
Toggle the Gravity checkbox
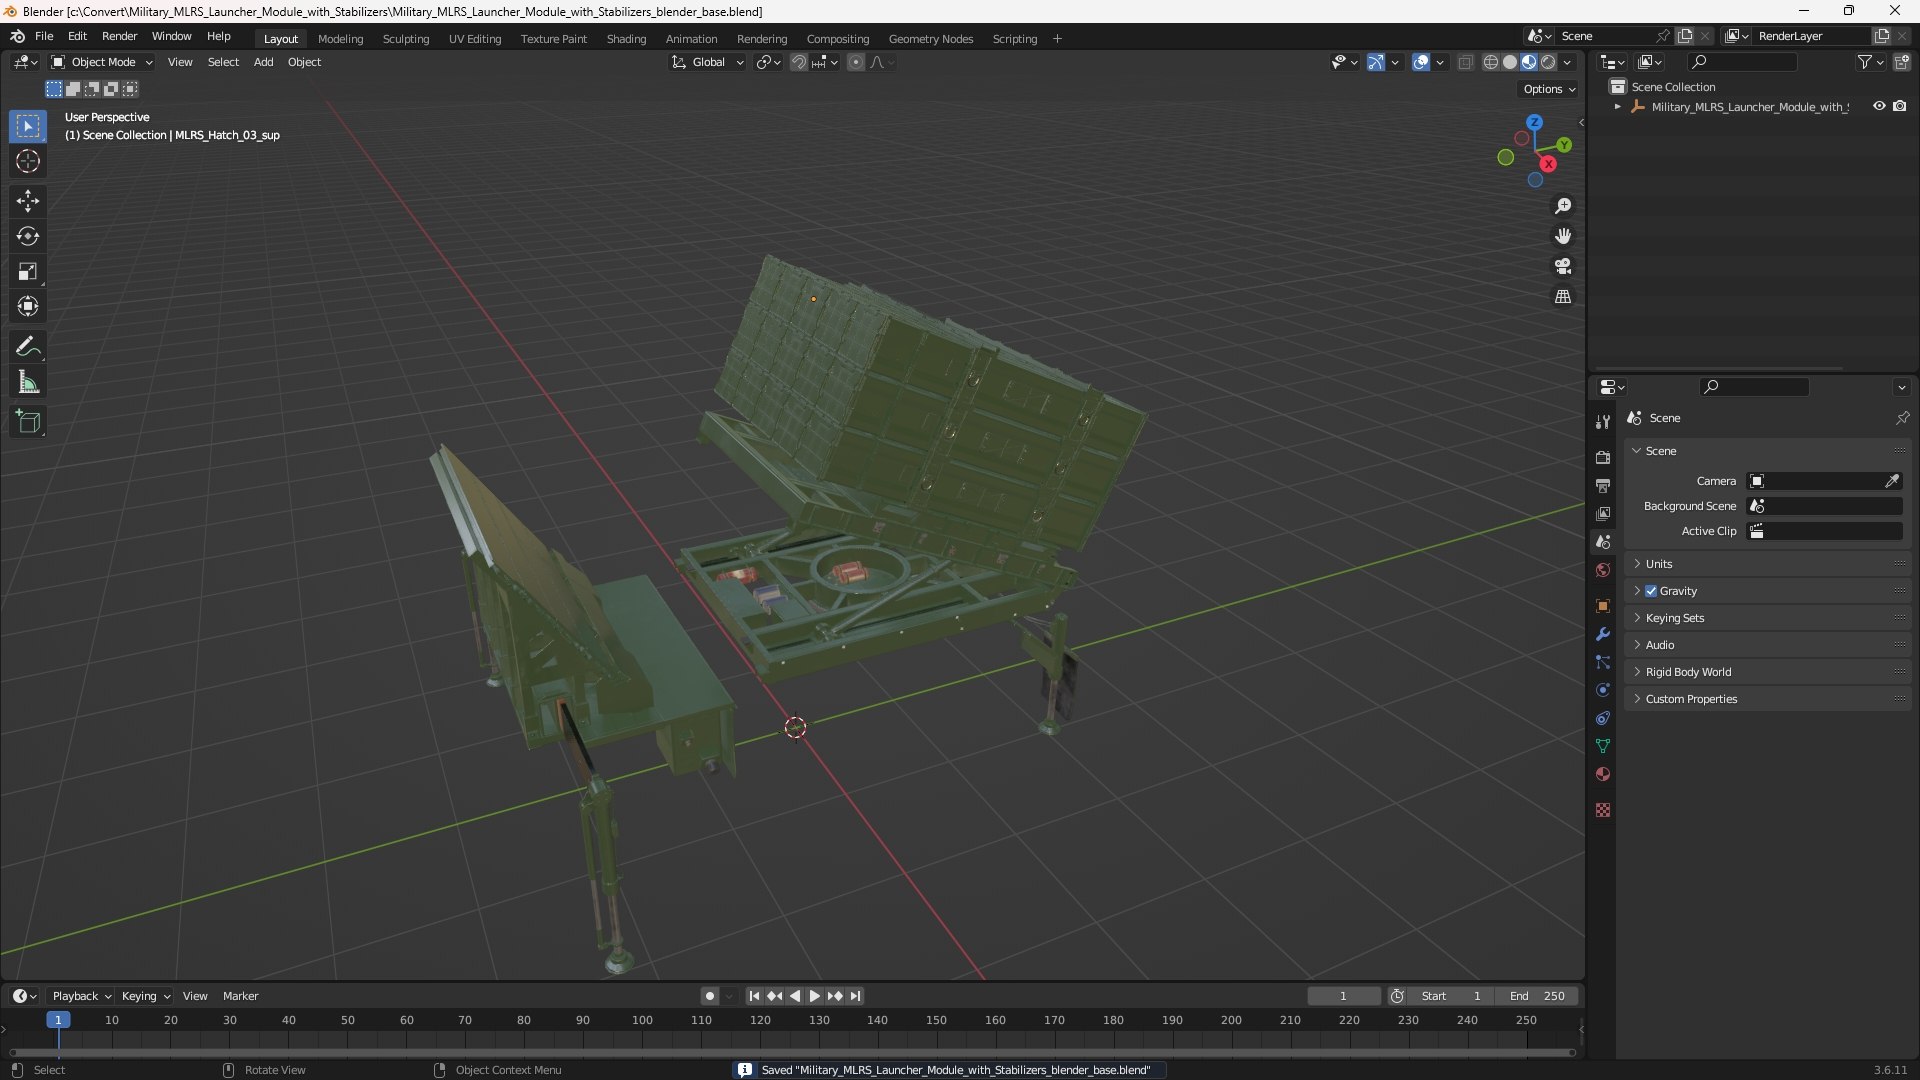pyautogui.click(x=1651, y=591)
